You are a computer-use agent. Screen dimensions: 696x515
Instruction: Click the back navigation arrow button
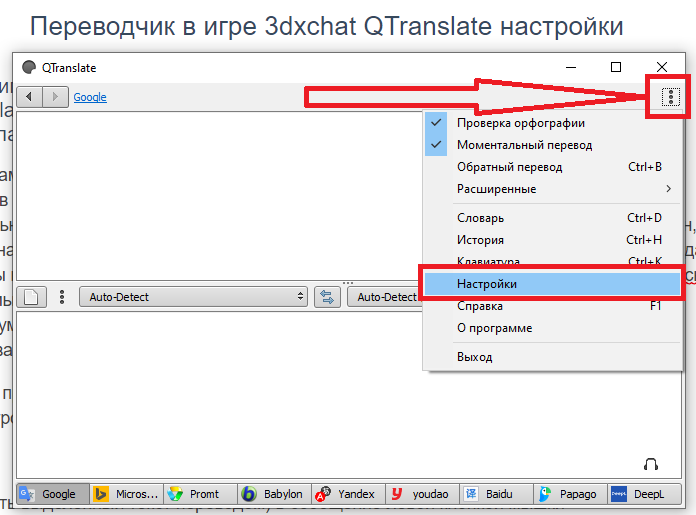(x=29, y=97)
